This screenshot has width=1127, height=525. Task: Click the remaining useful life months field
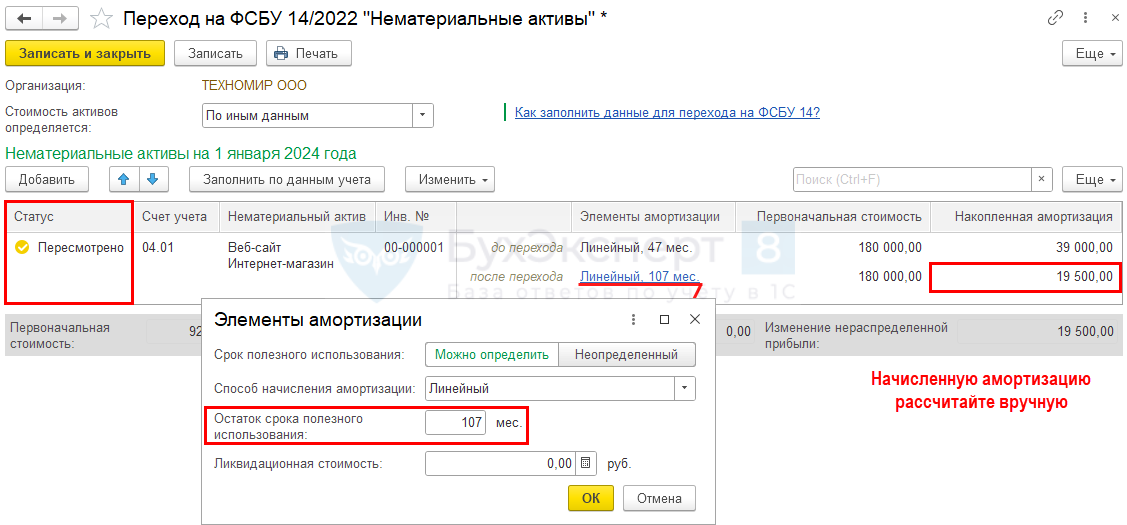455,424
